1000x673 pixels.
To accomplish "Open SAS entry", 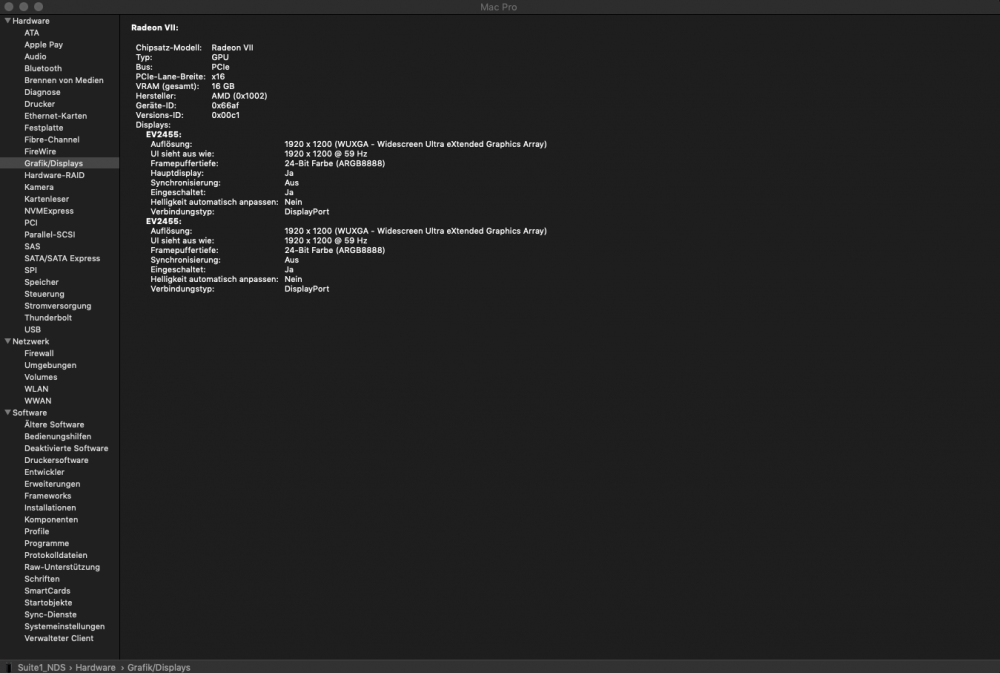I will [32, 247].
